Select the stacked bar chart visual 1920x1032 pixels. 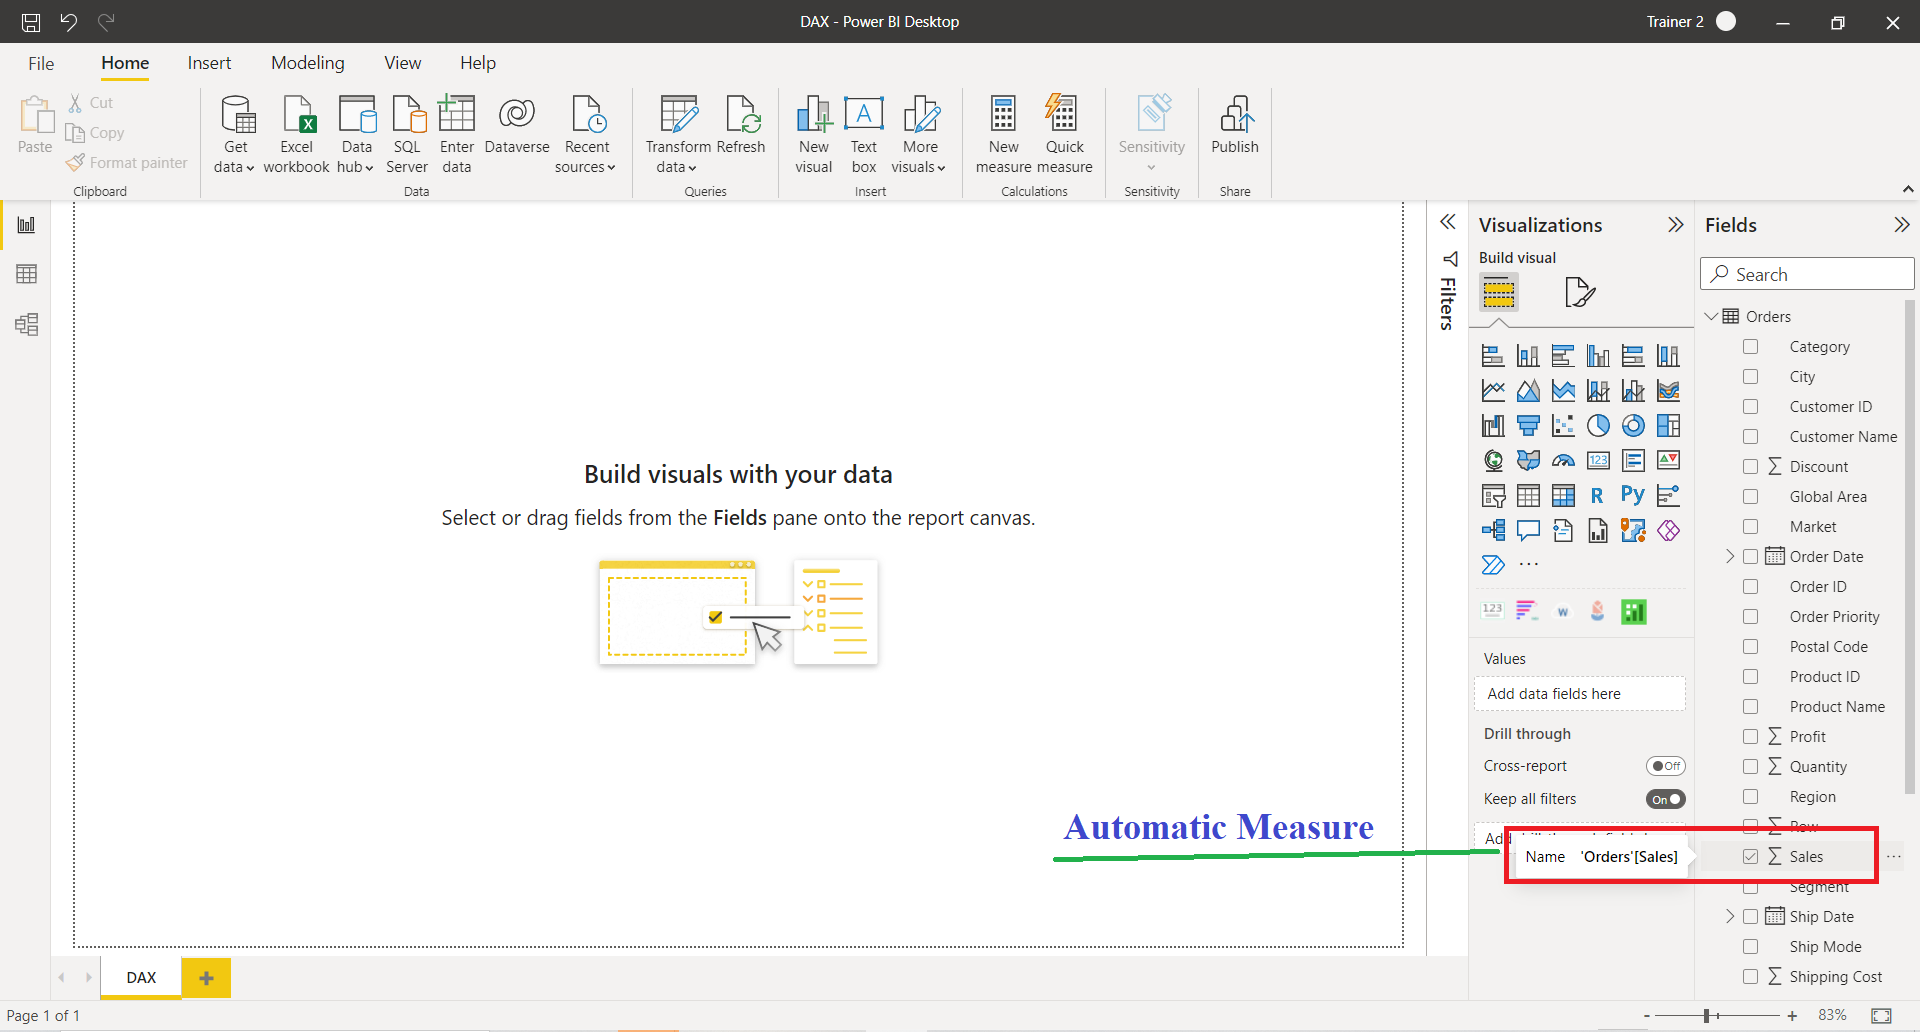click(x=1493, y=356)
